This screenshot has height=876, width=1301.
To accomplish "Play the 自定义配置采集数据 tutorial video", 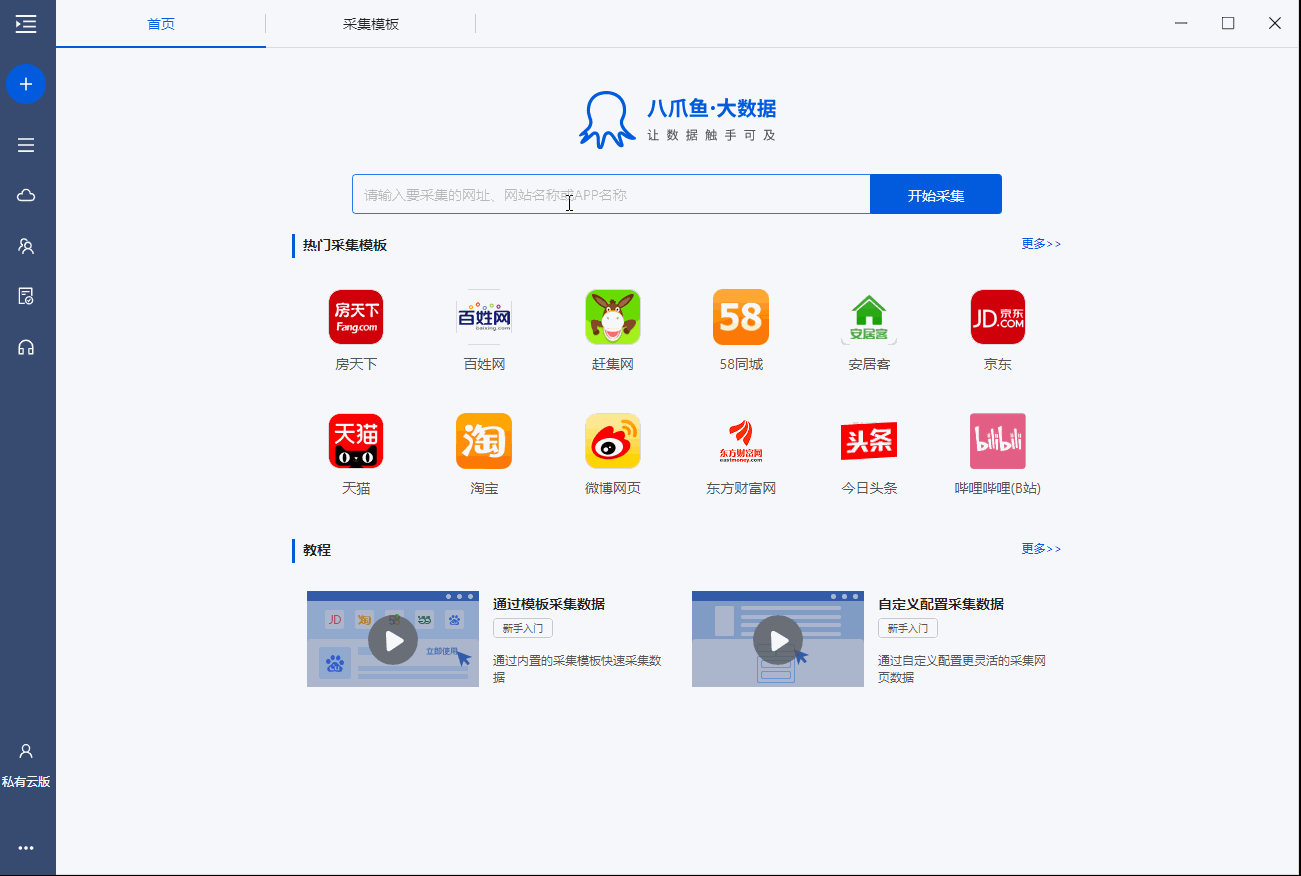I will tap(778, 639).
